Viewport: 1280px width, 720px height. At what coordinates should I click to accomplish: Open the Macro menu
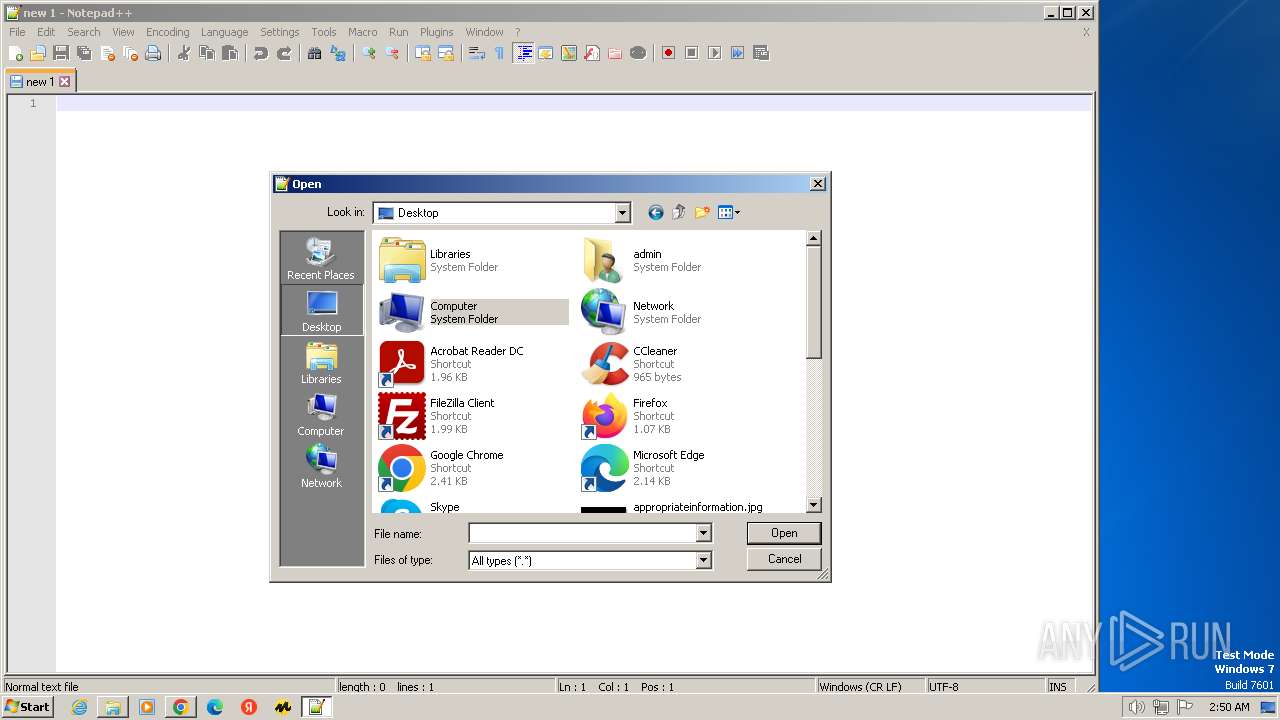click(x=362, y=32)
